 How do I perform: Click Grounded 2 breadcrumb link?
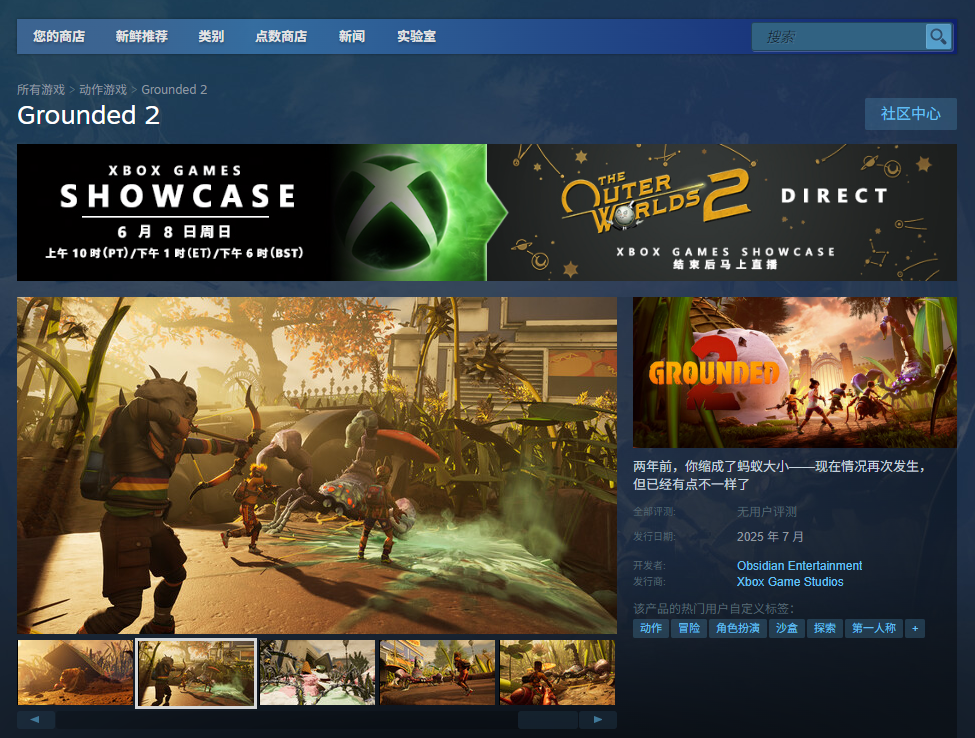click(x=174, y=90)
